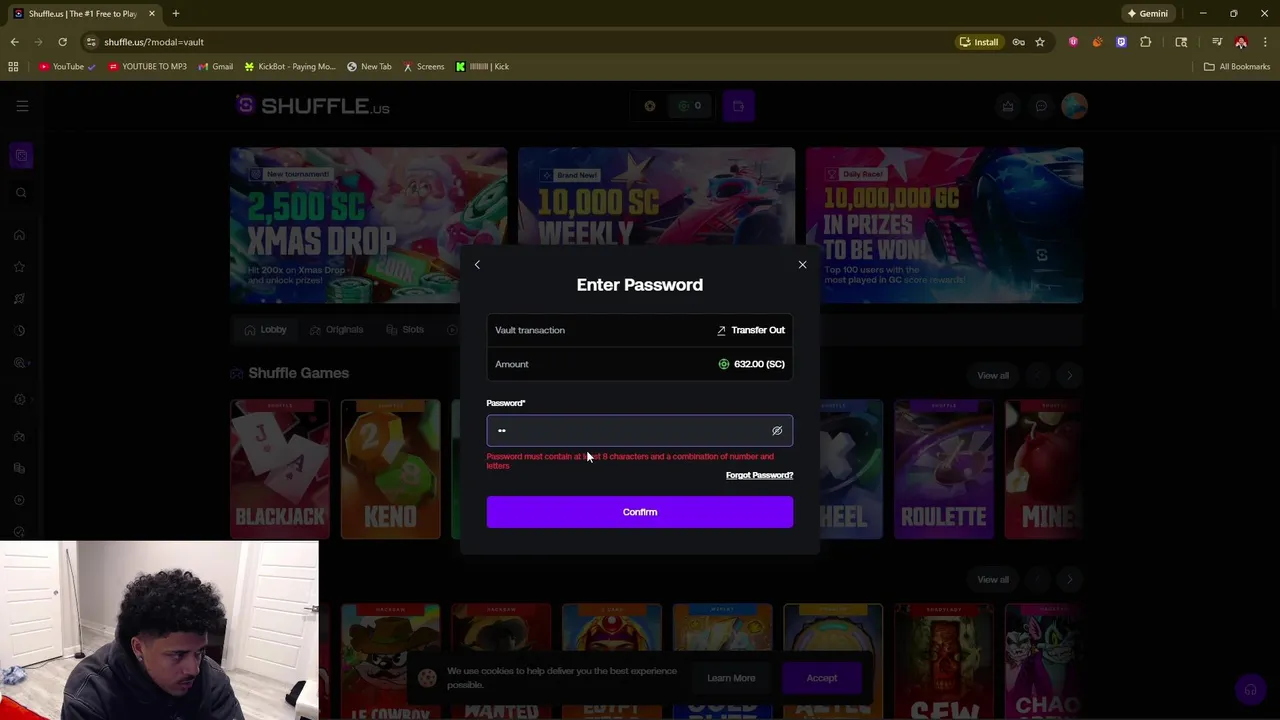Accept the cookies notice
The image size is (1280, 720).
822,678
